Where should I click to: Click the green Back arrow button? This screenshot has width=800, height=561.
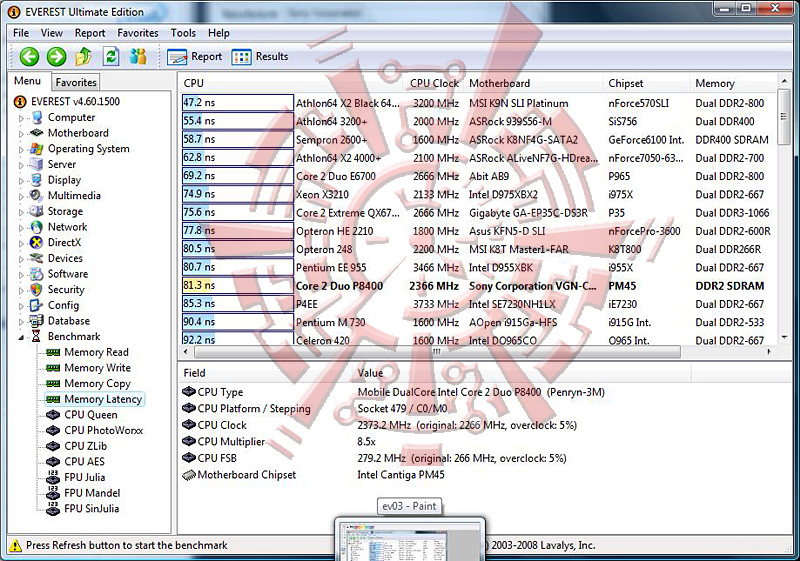(x=29, y=57)
